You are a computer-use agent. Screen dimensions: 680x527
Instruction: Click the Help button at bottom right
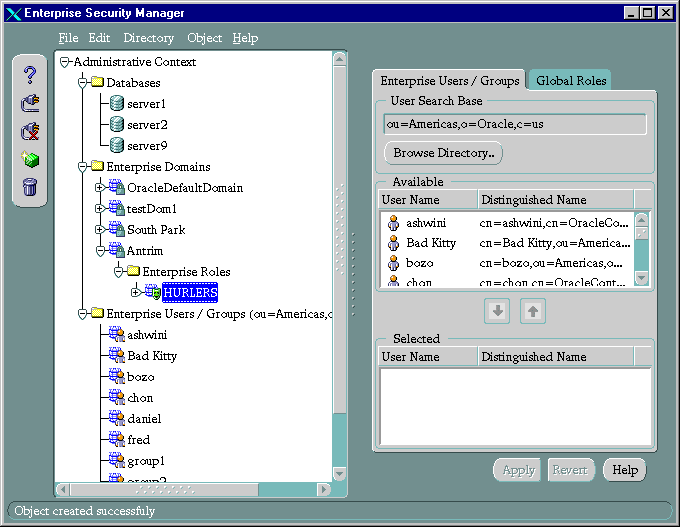624,470
